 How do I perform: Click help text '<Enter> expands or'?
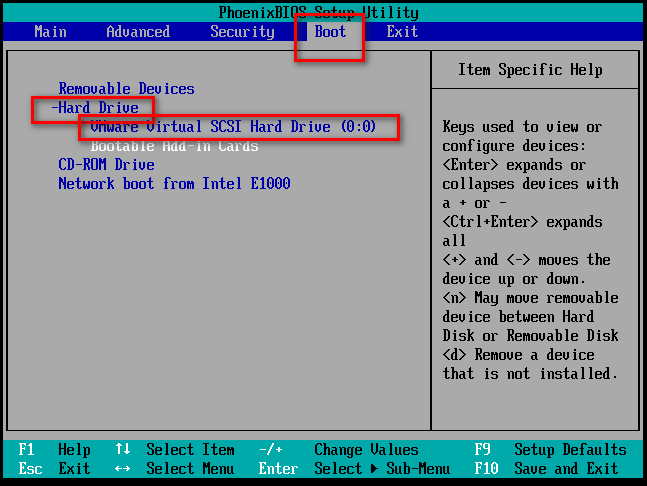pos(514,165)
